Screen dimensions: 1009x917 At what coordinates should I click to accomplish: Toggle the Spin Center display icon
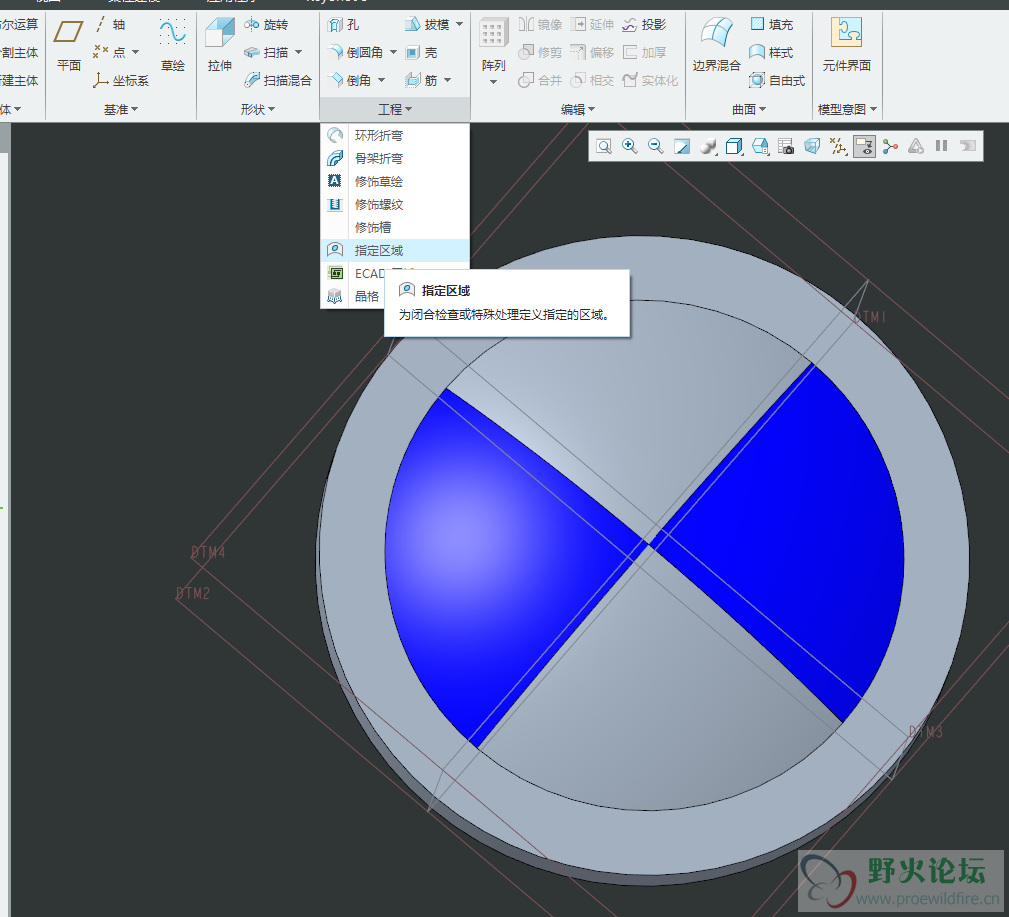(890, 147)
